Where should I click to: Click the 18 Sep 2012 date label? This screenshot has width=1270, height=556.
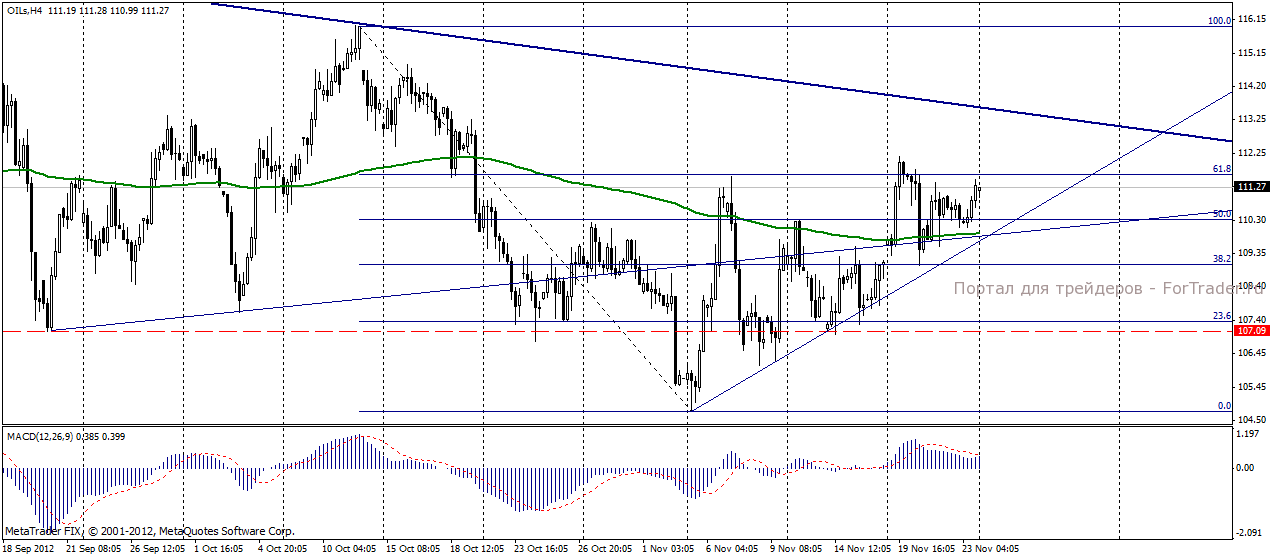click(29, 549)
